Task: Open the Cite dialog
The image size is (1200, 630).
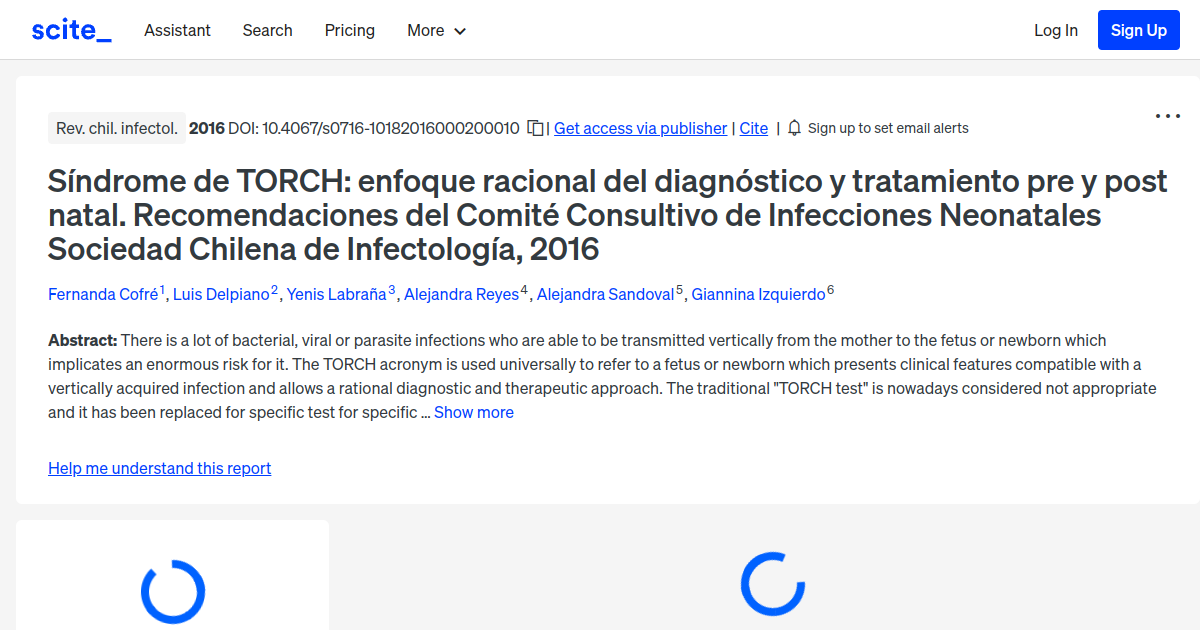Action: coord(753,128)
